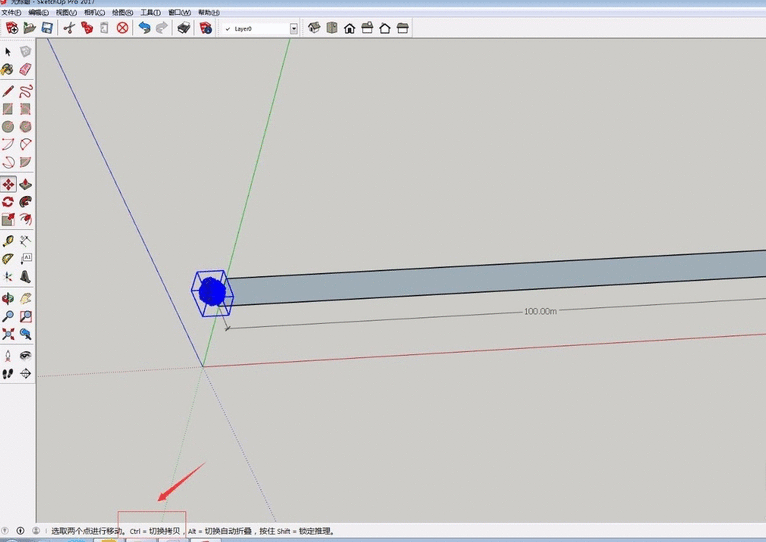The height and width of the screenshot is (542, 766).
Task: Switch to Iso view house icon
Action: [x=313, y=28]
